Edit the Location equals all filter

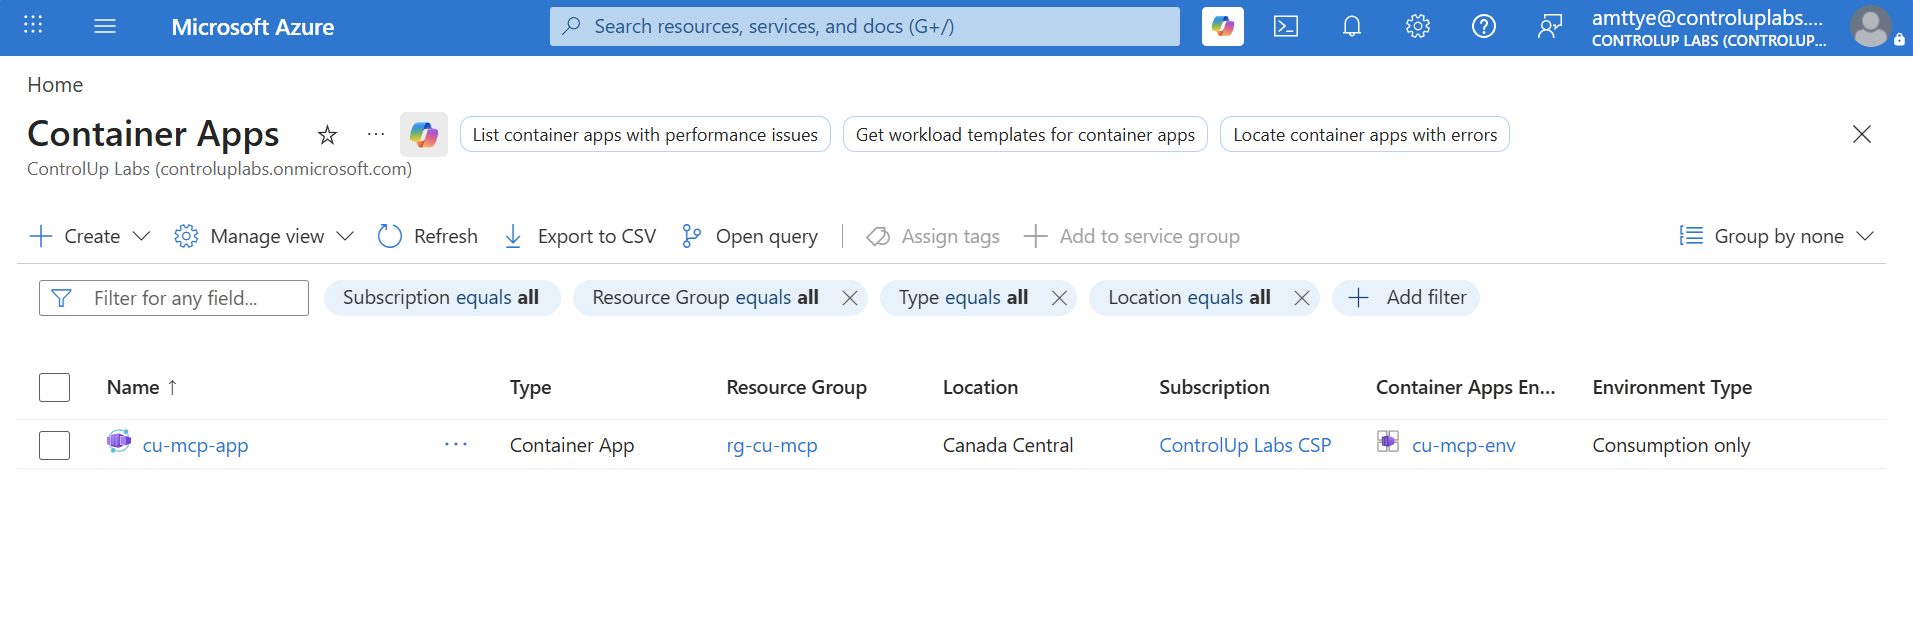click(x=1189, y=298)
